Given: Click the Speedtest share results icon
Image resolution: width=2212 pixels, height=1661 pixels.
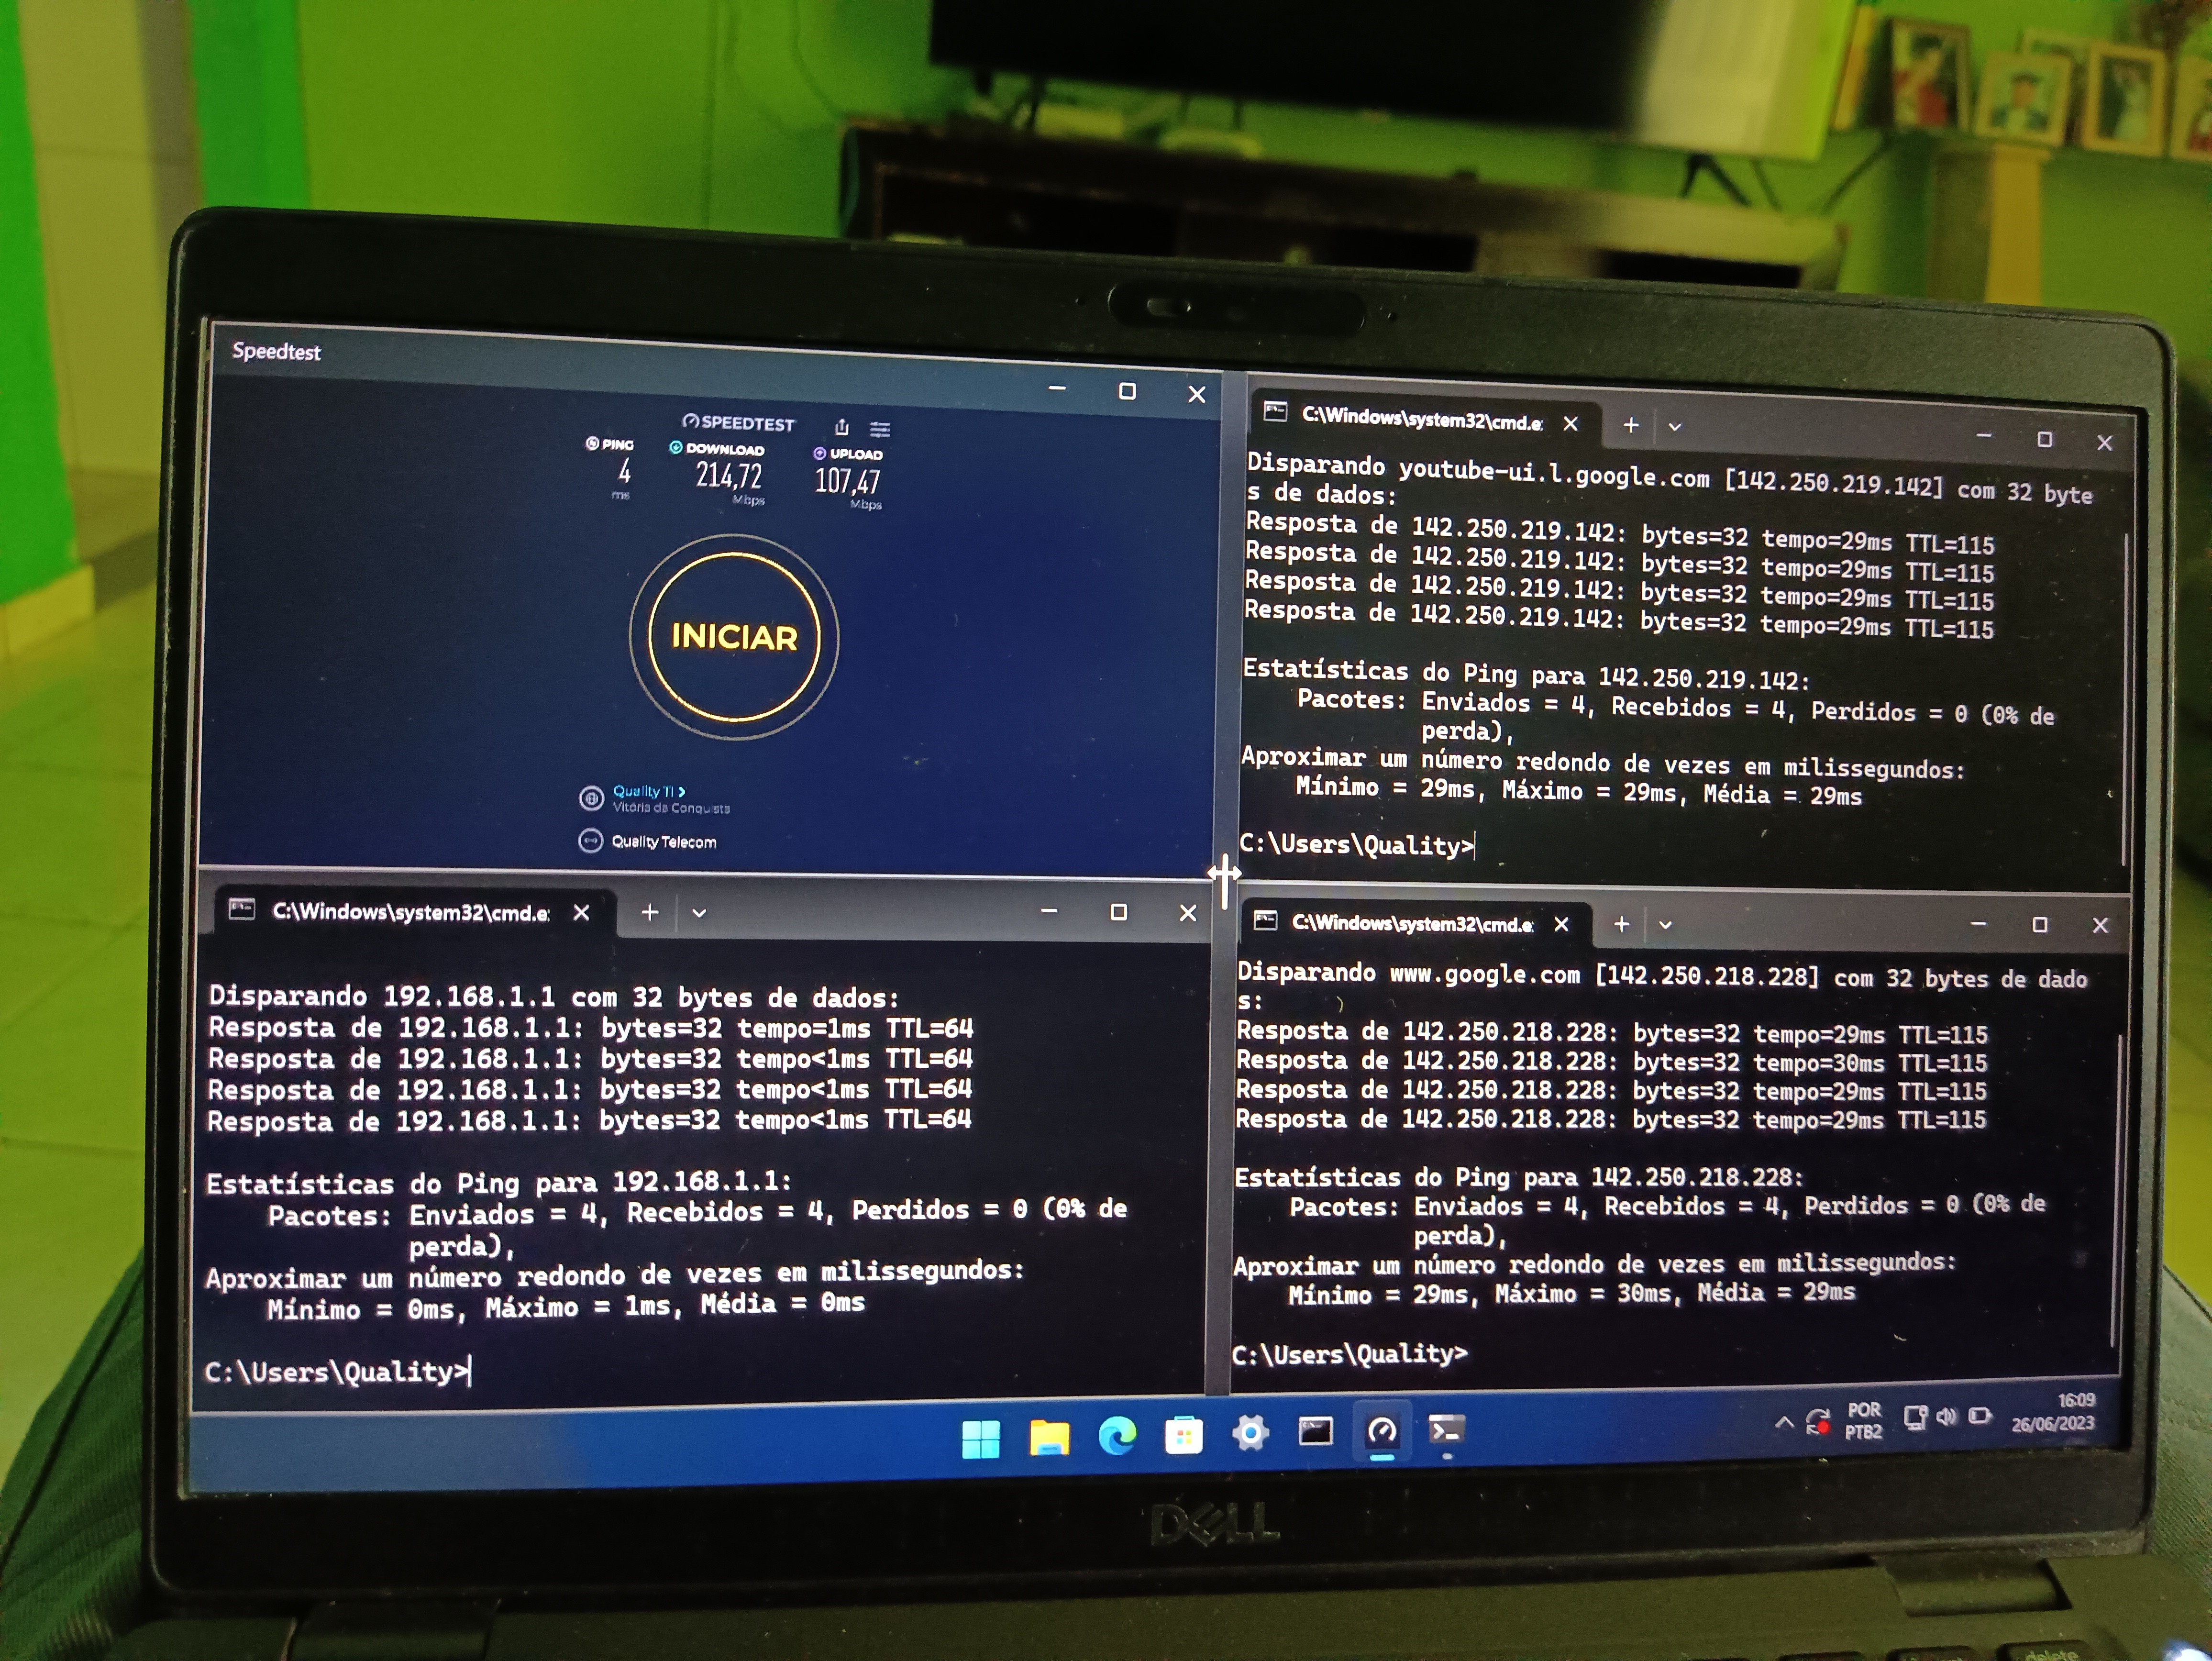Looking at the screenshot, I should click(x=842, y=427).
